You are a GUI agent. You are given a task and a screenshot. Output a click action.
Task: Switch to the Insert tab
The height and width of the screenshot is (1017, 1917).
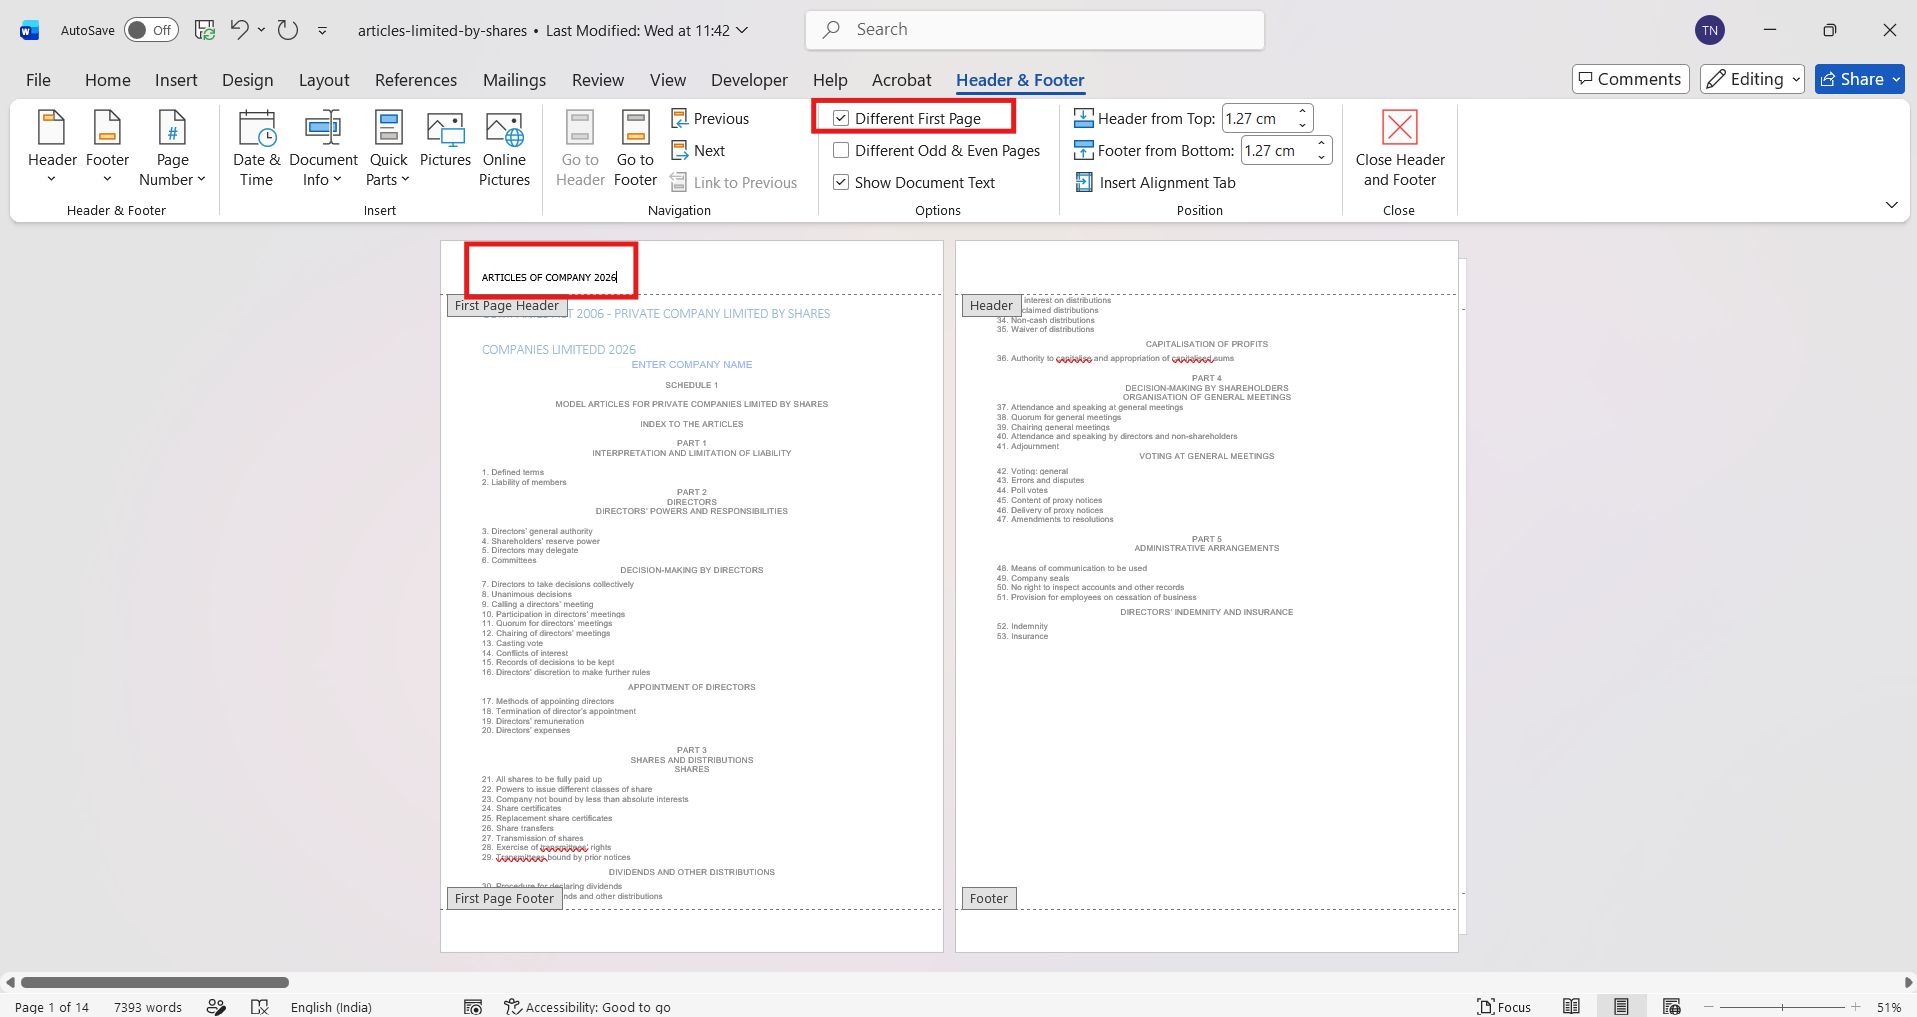tap(176, 80)
